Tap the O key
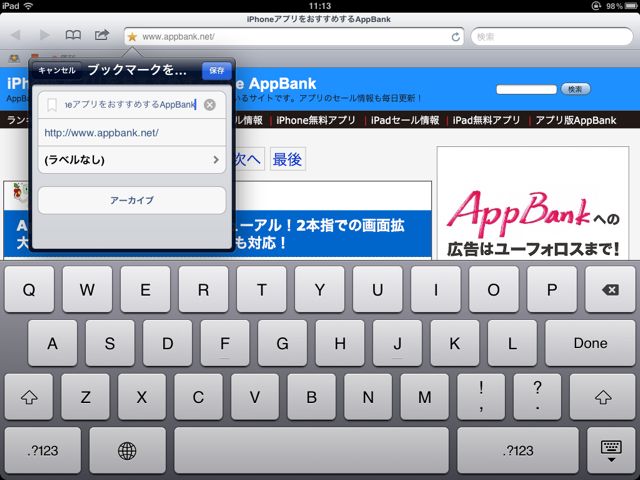Screen dimensions: 640x480 (493, 289)
